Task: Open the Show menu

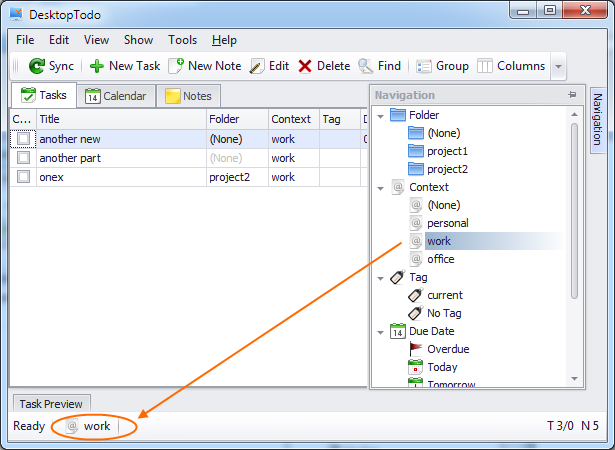Action: pyautogui.click(x=138, y=40)
